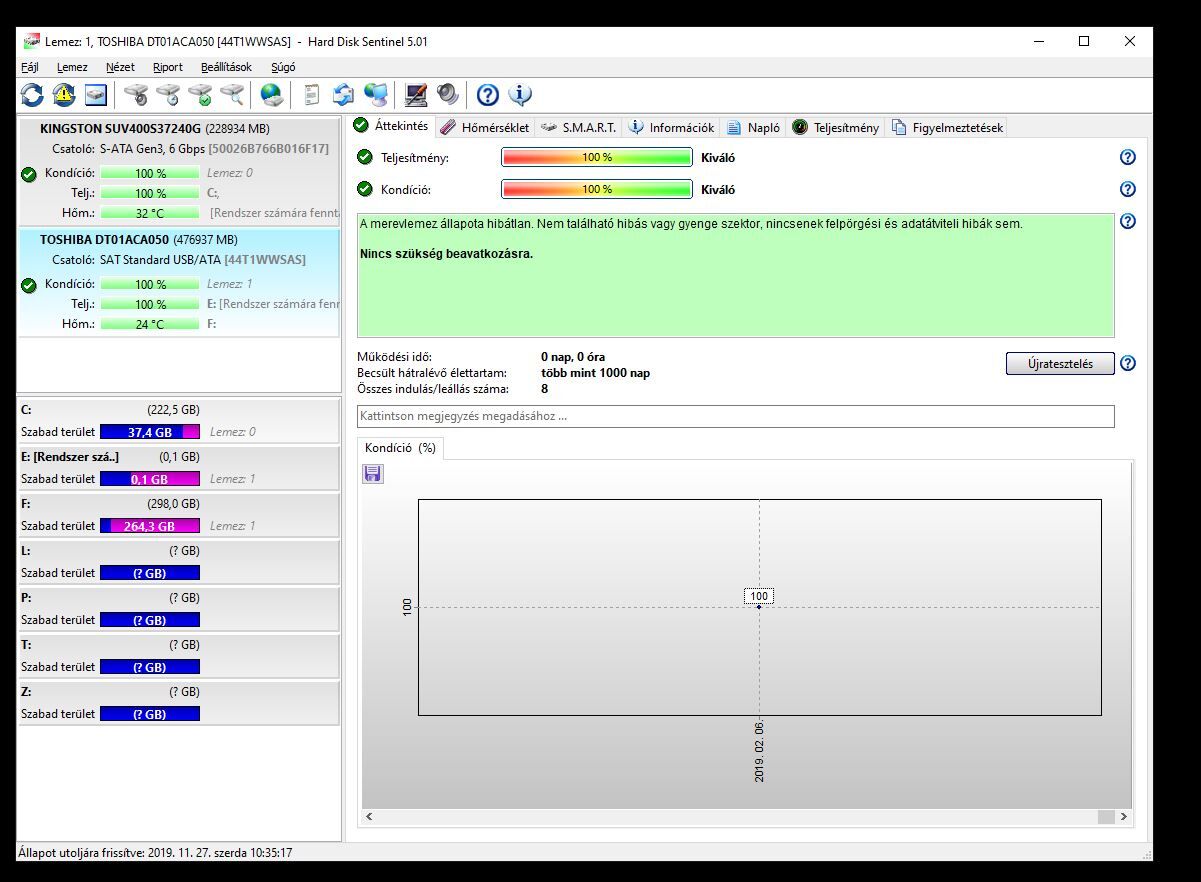
Task: Open the Riport menu
Action: point(168,67)
